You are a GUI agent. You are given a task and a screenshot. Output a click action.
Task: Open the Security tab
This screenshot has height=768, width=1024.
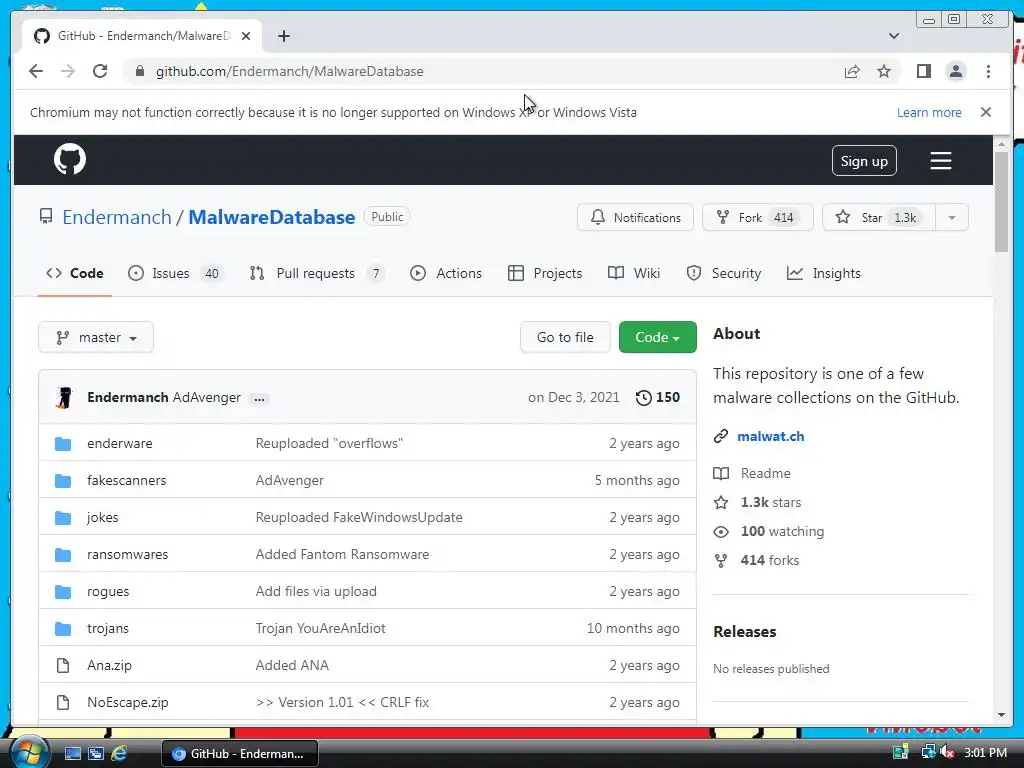click(724, 274)
